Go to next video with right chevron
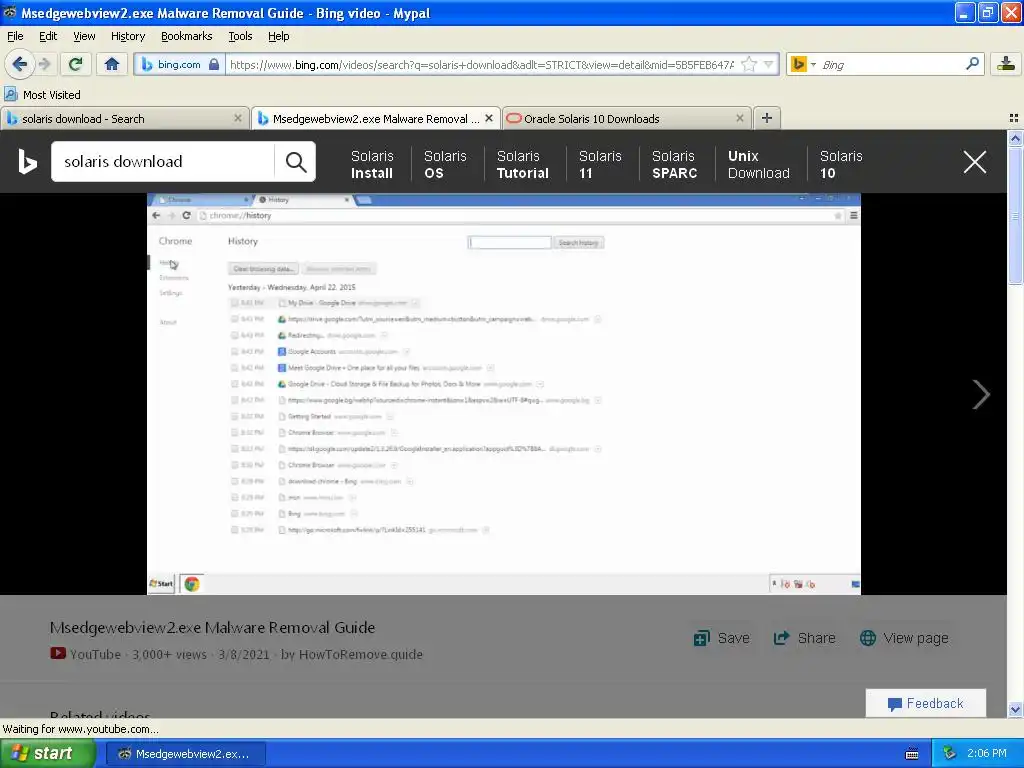 [x=980, y=394]
